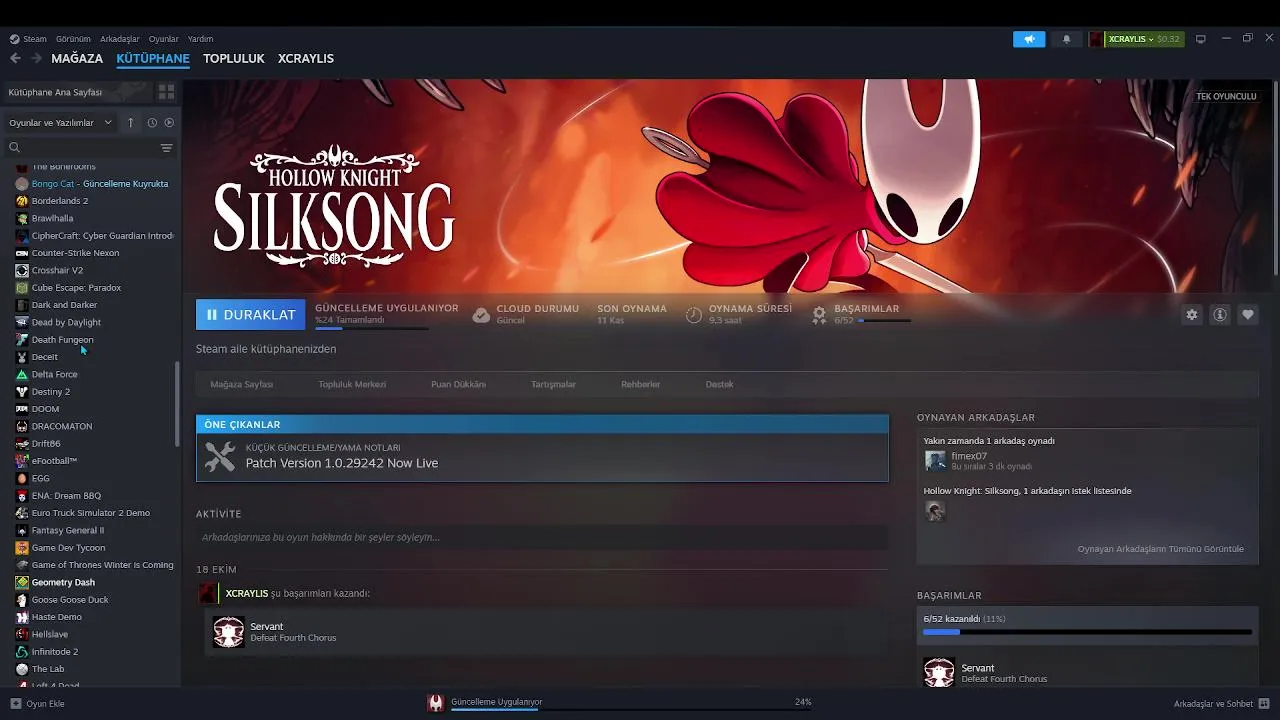The height and width of the screenshot is (720, 1280).
Task: Open Tartışmalar link
Action: click(553, 384)
